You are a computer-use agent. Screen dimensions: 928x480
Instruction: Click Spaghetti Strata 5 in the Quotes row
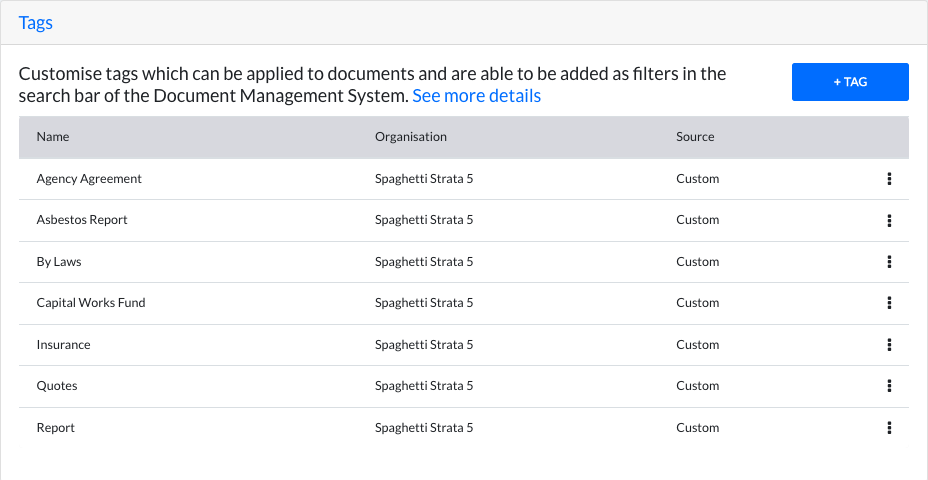pos(424,386)
